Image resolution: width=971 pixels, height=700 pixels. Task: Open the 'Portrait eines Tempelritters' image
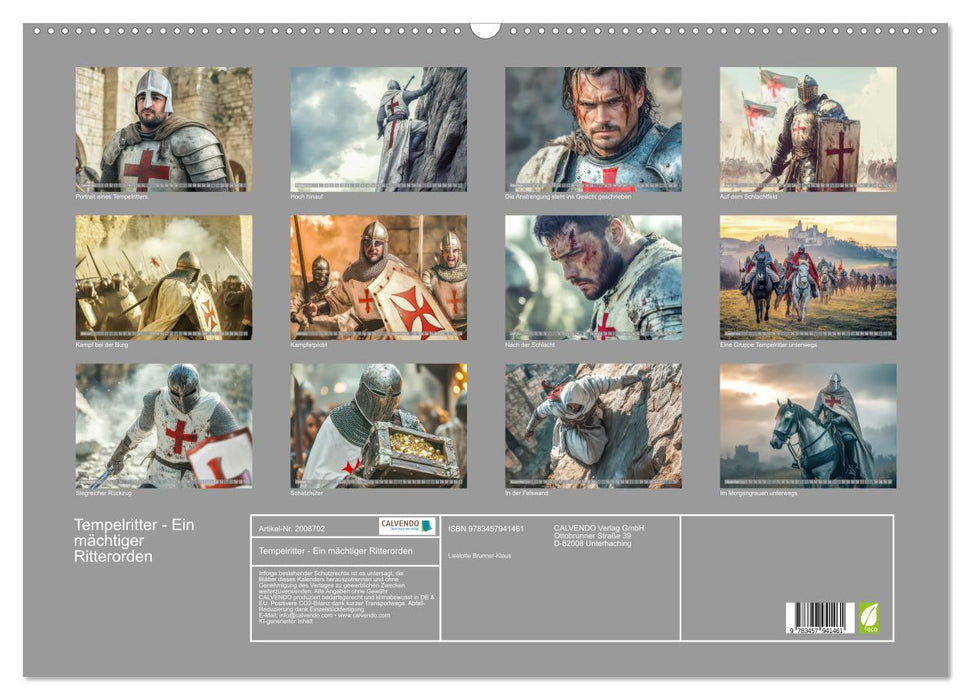coord(163,129)
